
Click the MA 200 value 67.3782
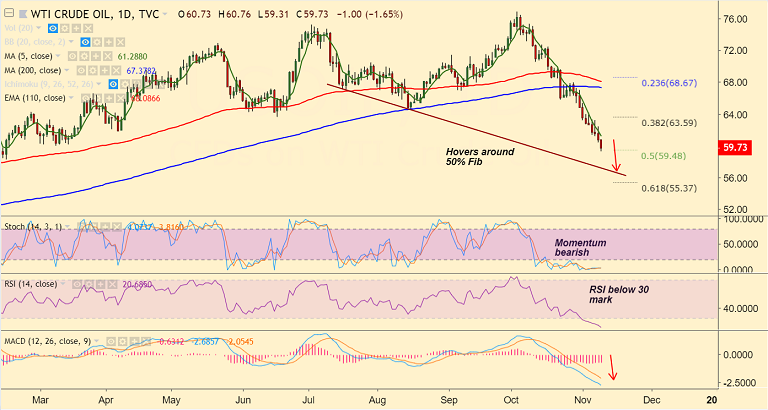point(141,71)
